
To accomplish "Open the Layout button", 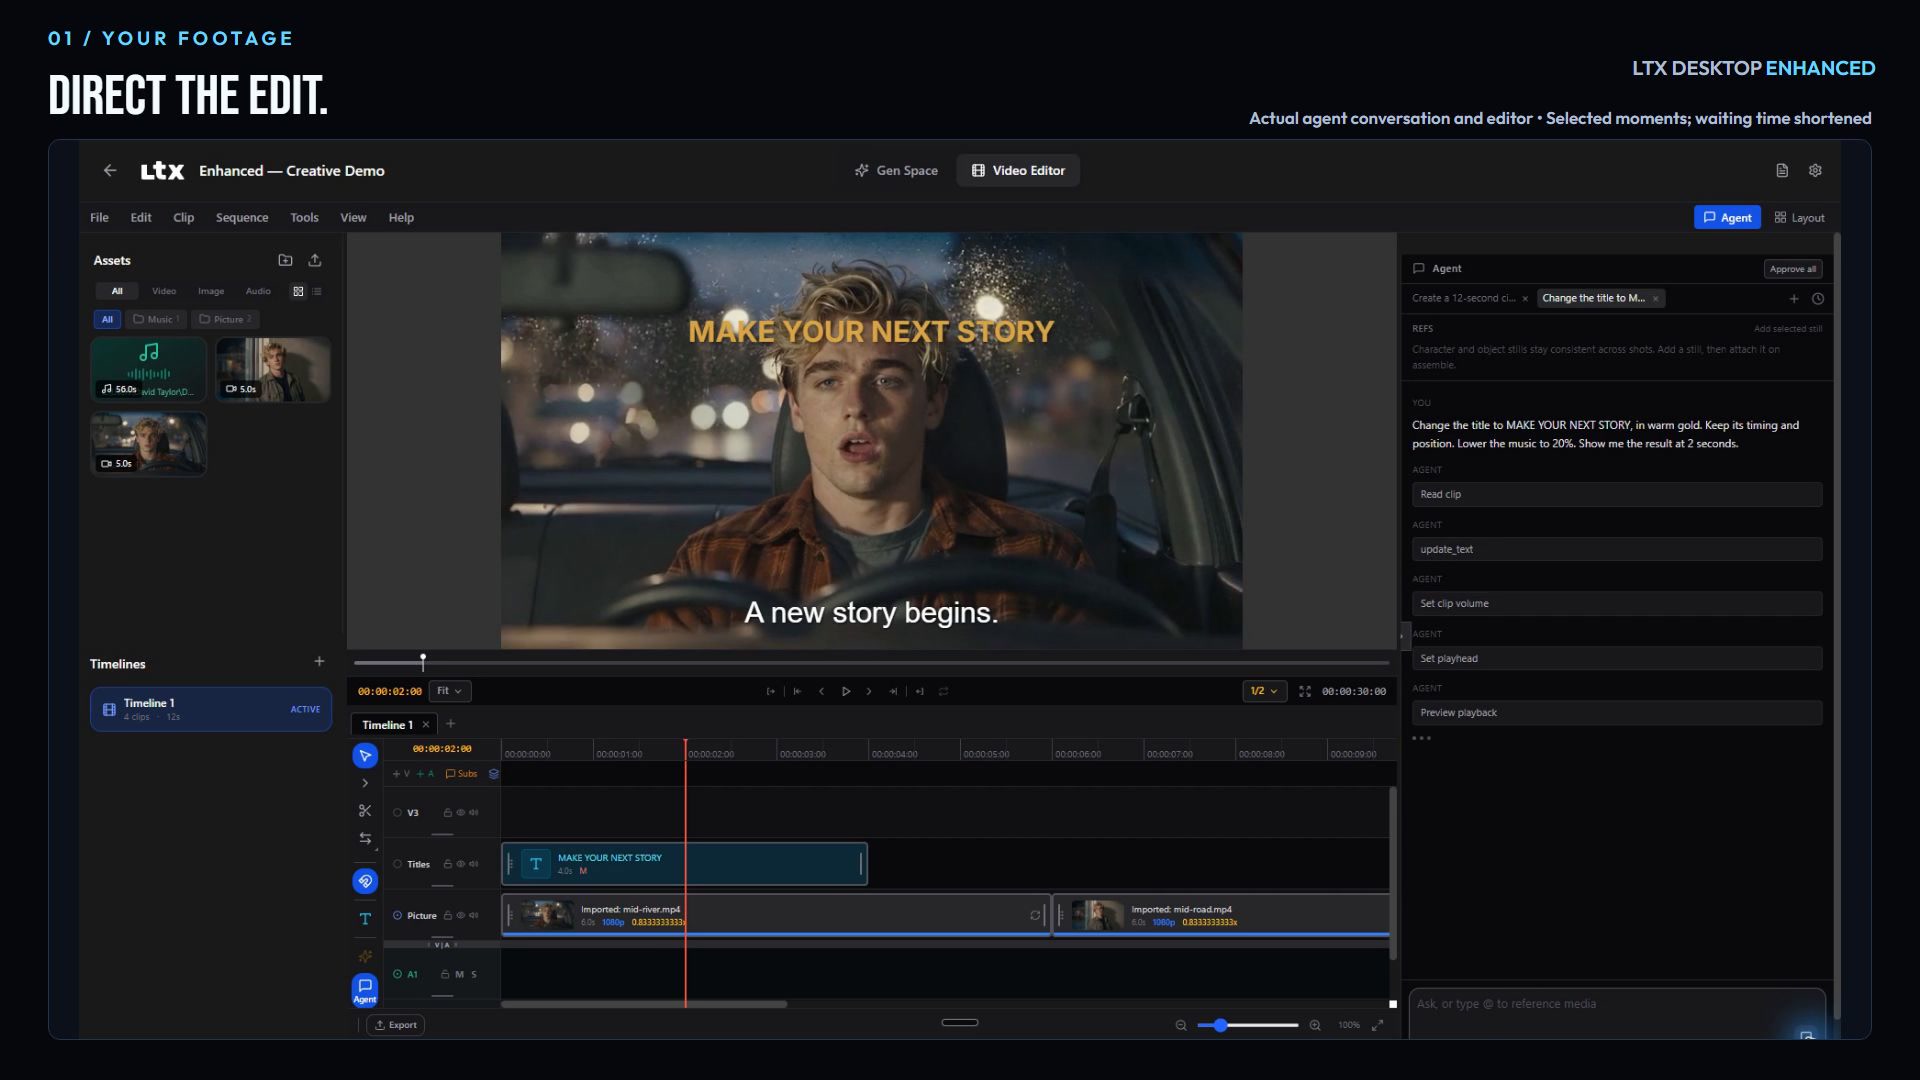I will 1800,218.
